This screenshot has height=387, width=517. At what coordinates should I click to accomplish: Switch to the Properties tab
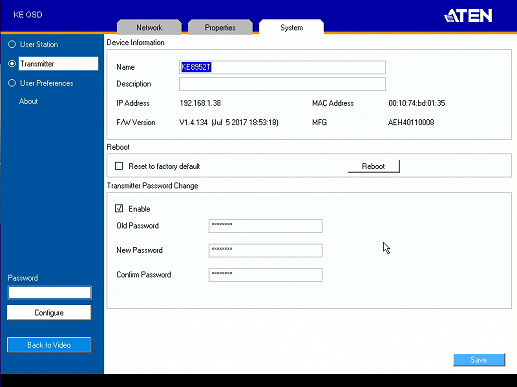220,27
